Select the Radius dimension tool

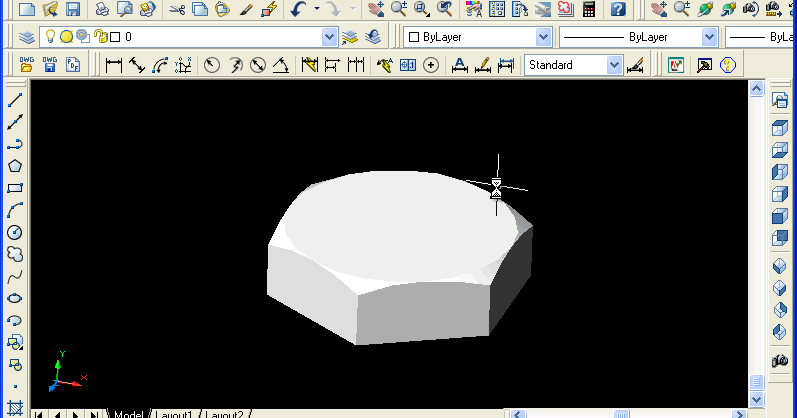(211, 65)
